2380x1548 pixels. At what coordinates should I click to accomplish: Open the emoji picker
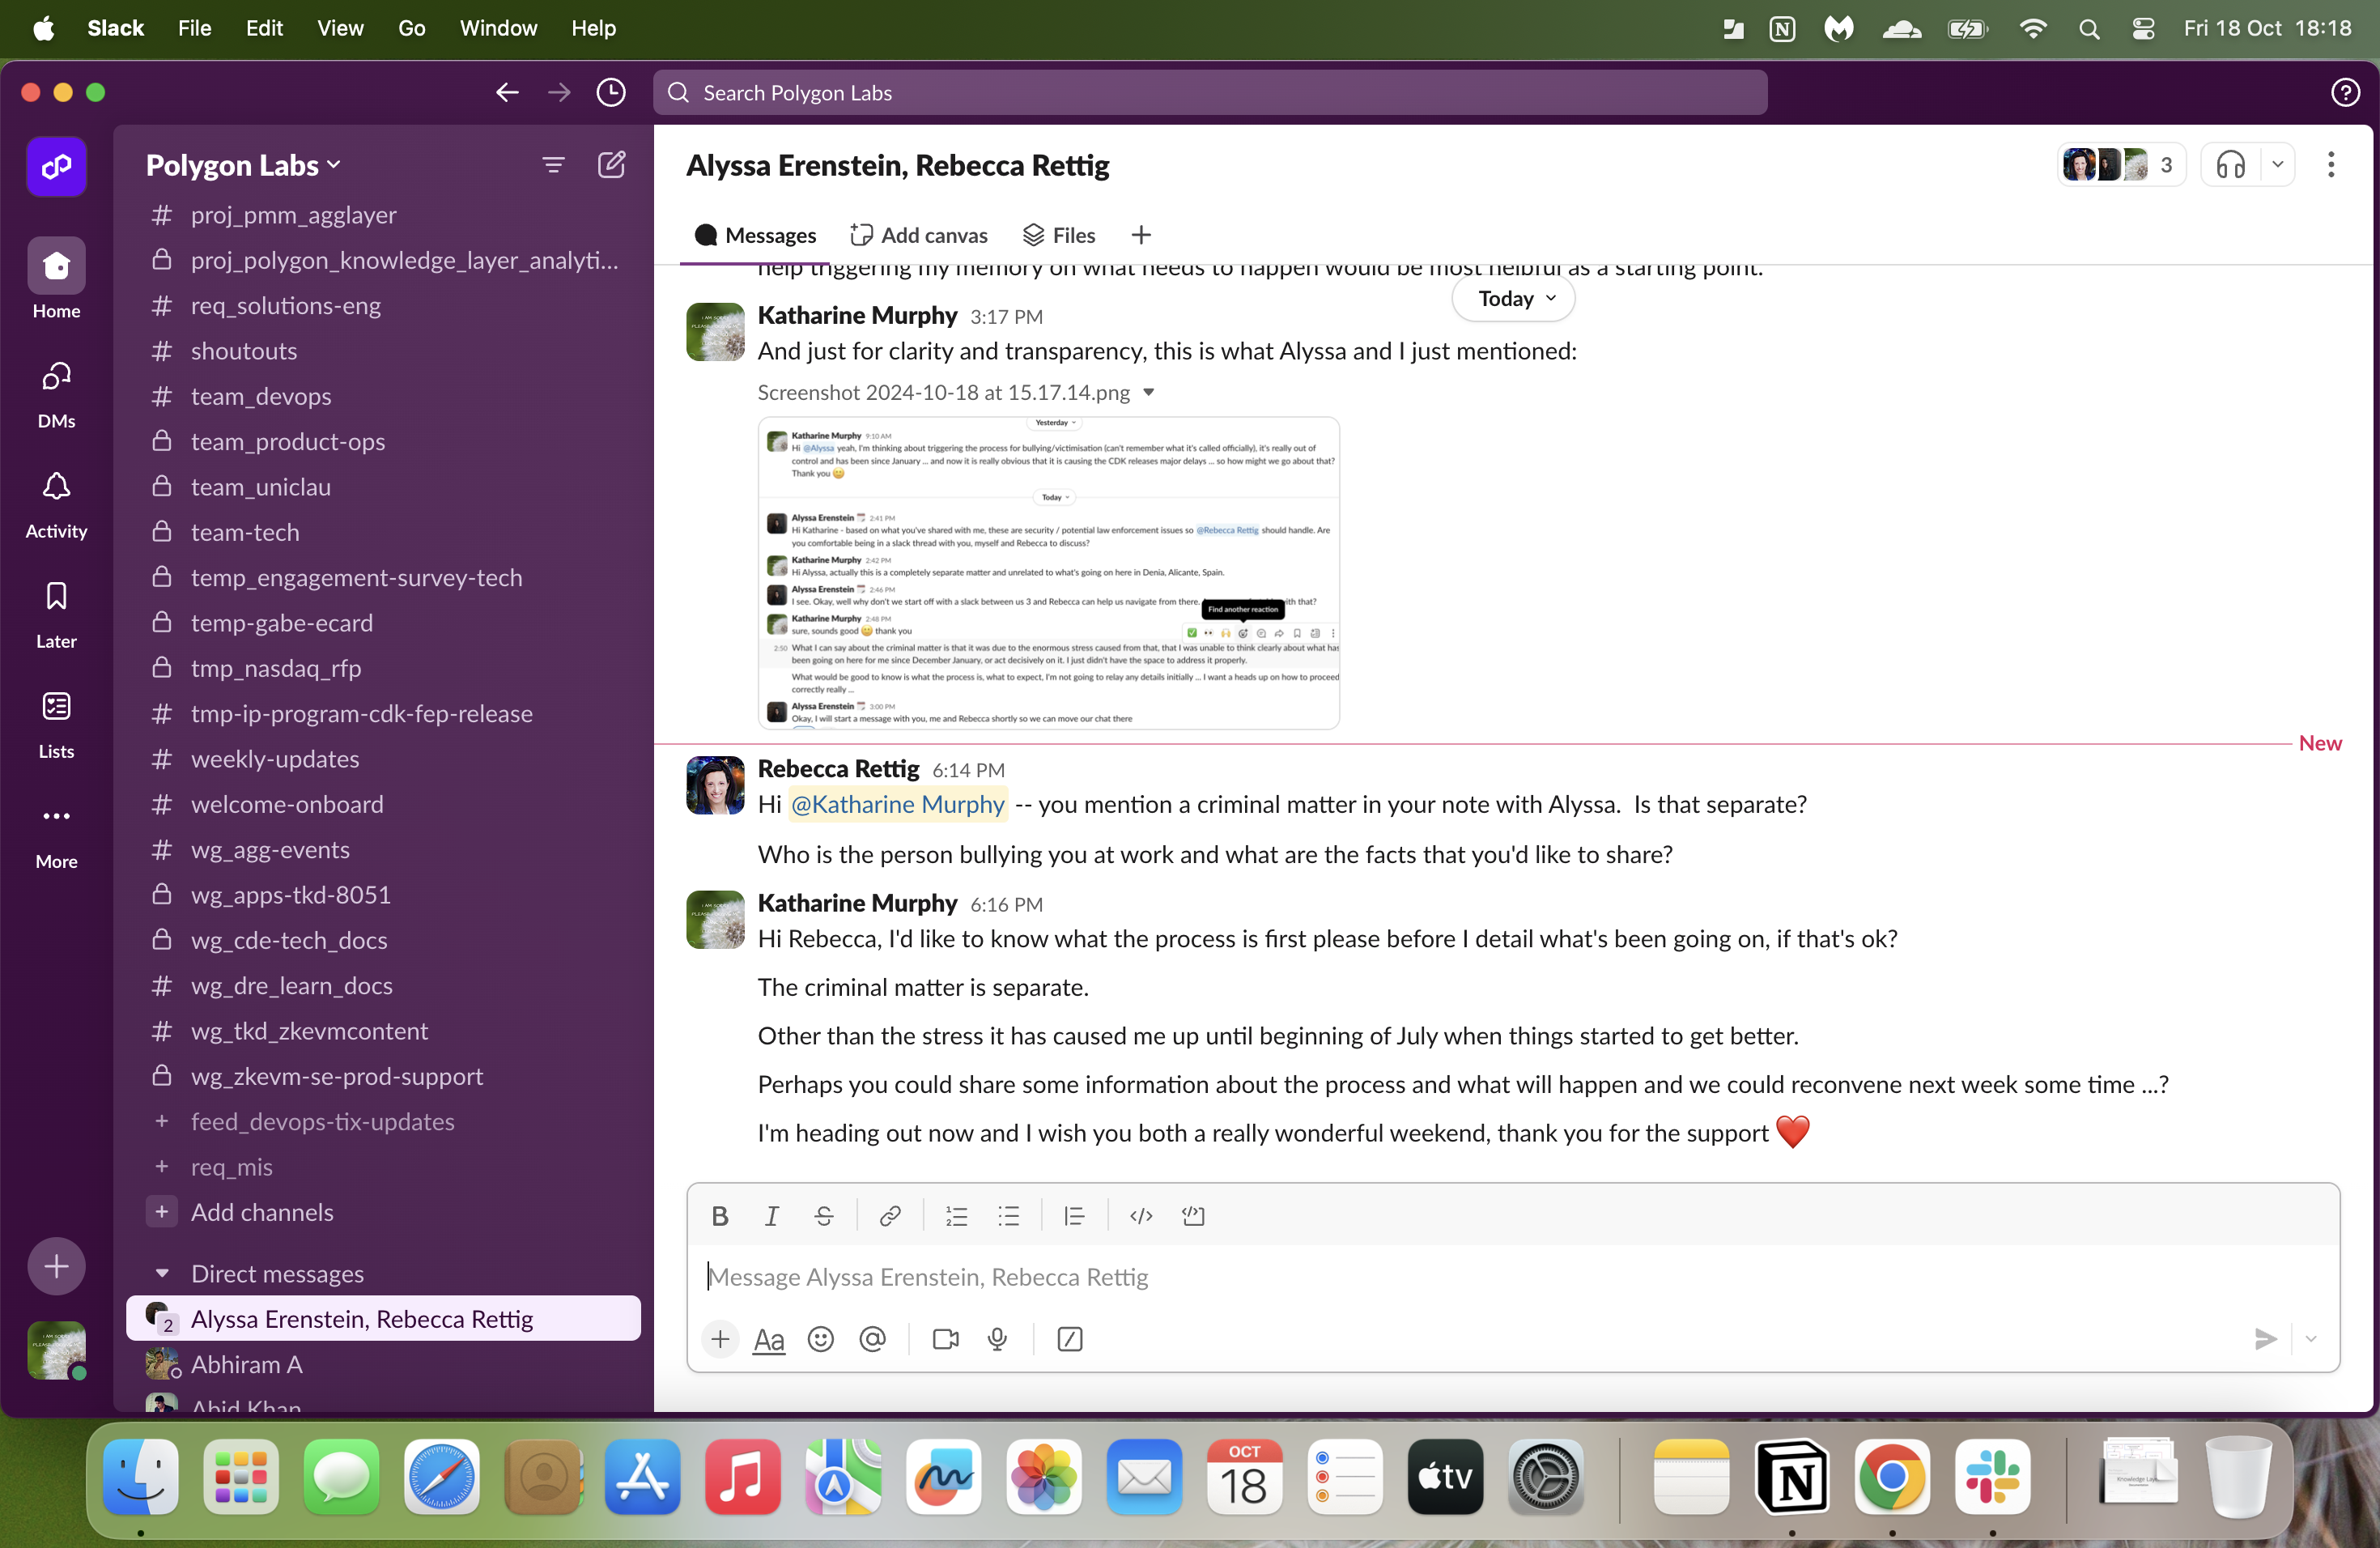(820, 1339)
